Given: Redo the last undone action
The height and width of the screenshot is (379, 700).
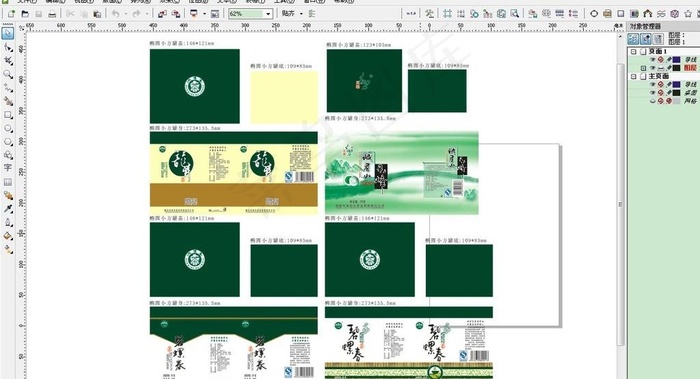Looking at the screenshot, I should click(137, 14).
